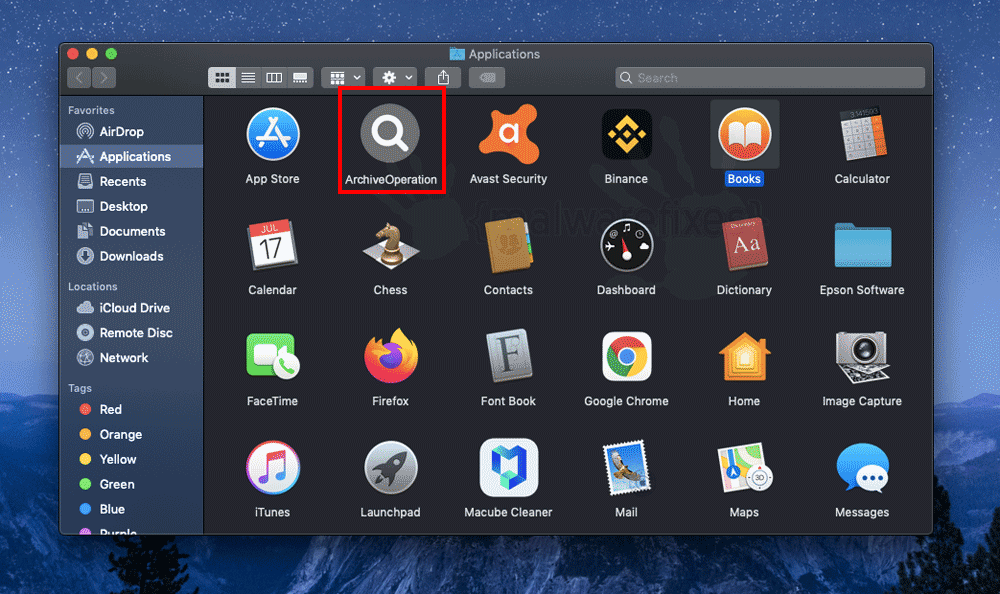Open the App Store application
Viewport: 1000px width, 594px height.
(x=272, y=134)
